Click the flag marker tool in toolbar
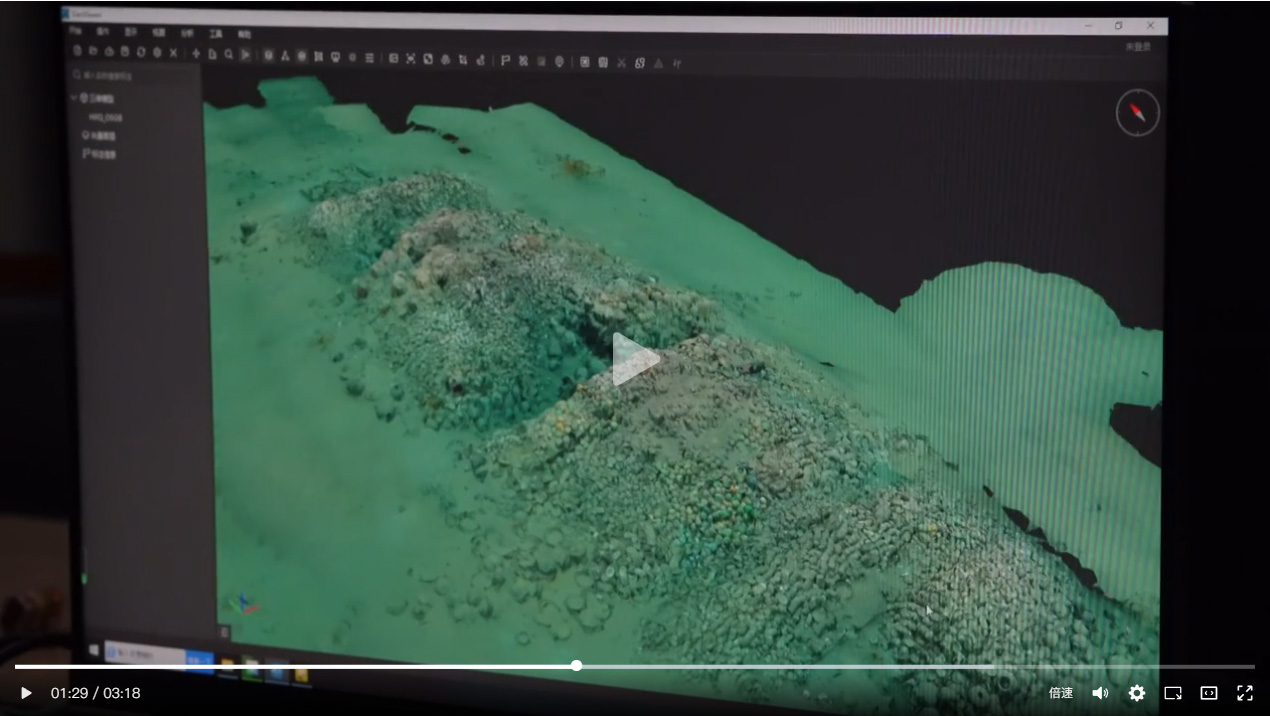Viewport: 1270px width, 716px height. pos(505,60)
